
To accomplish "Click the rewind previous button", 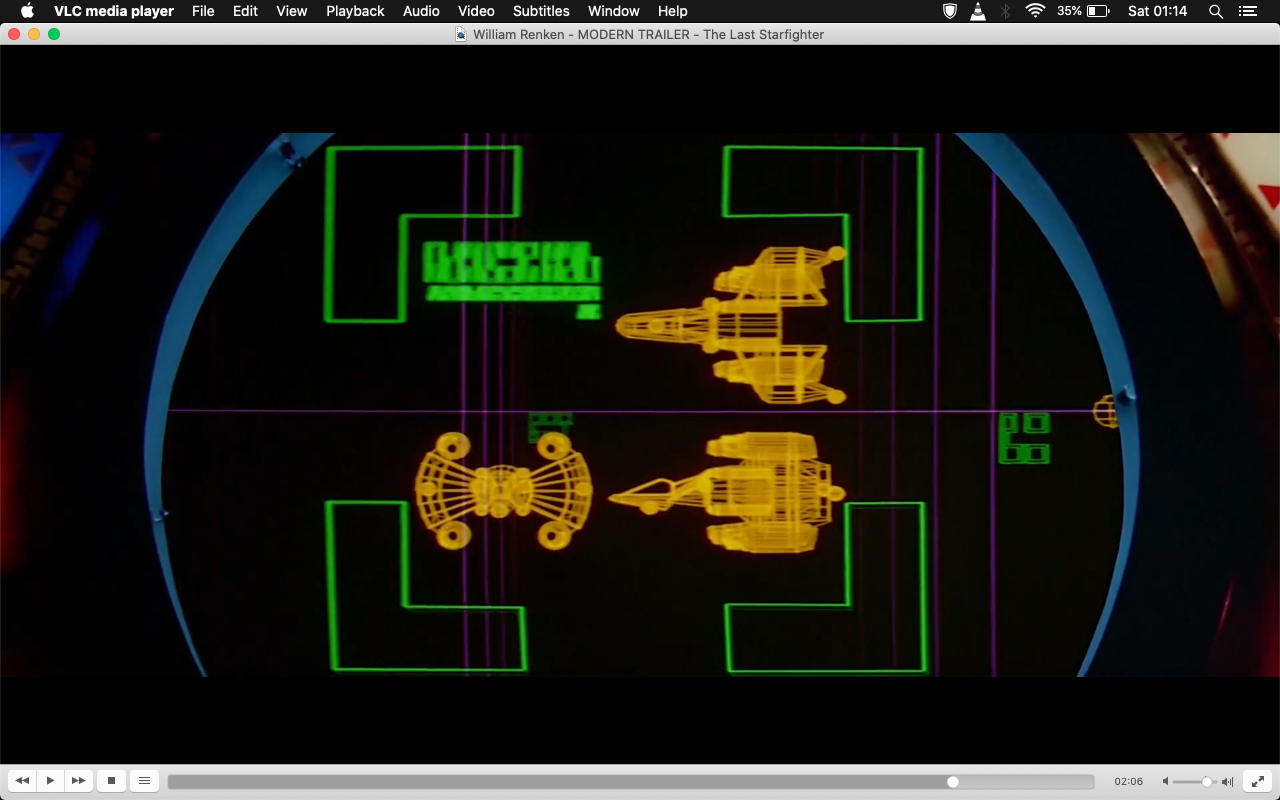I will (22, 781).
